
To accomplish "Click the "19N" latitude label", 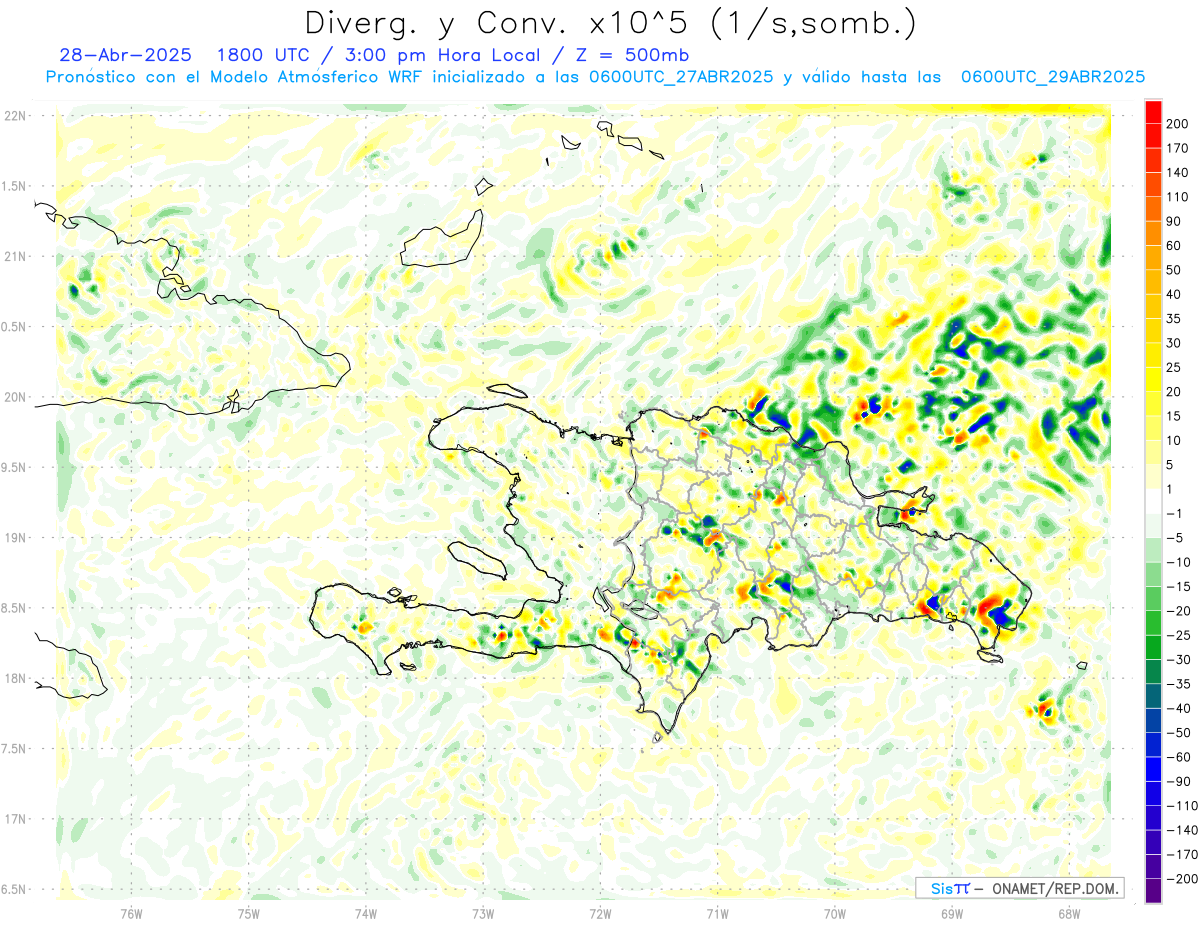I will (x=15, y=538).
